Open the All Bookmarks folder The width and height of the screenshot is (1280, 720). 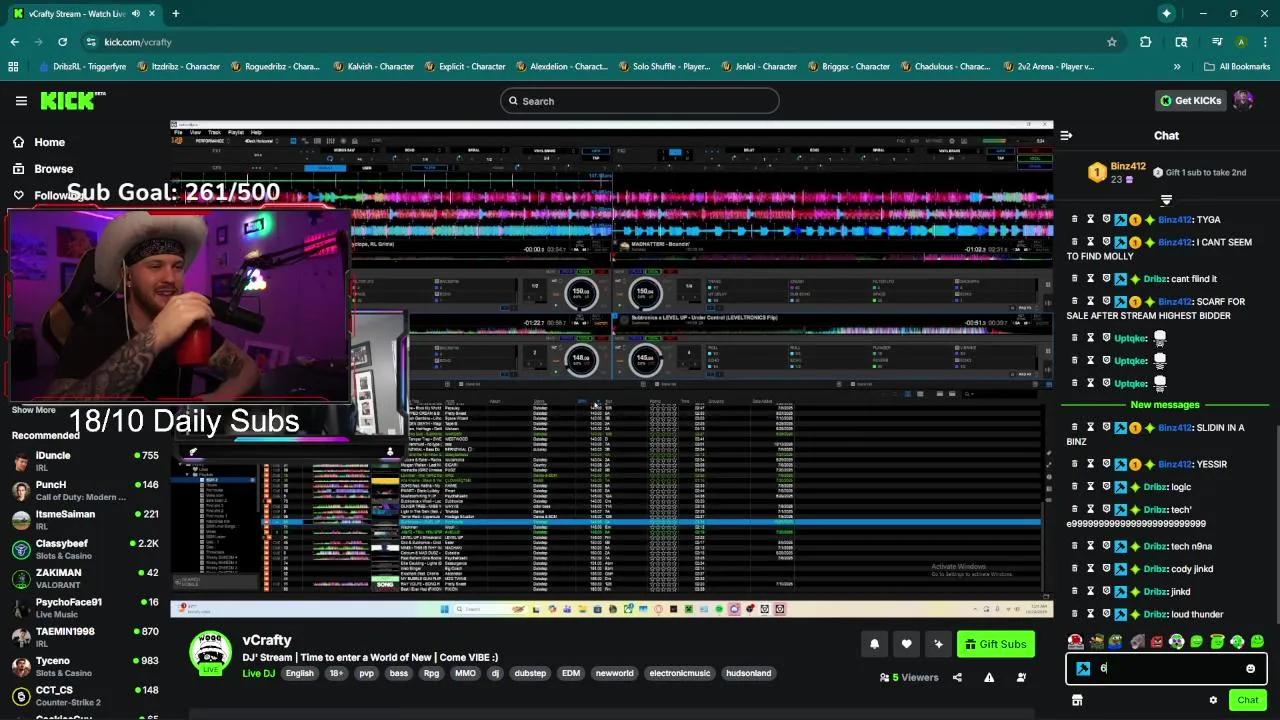pyautogui.click(x=1236, y=66)
